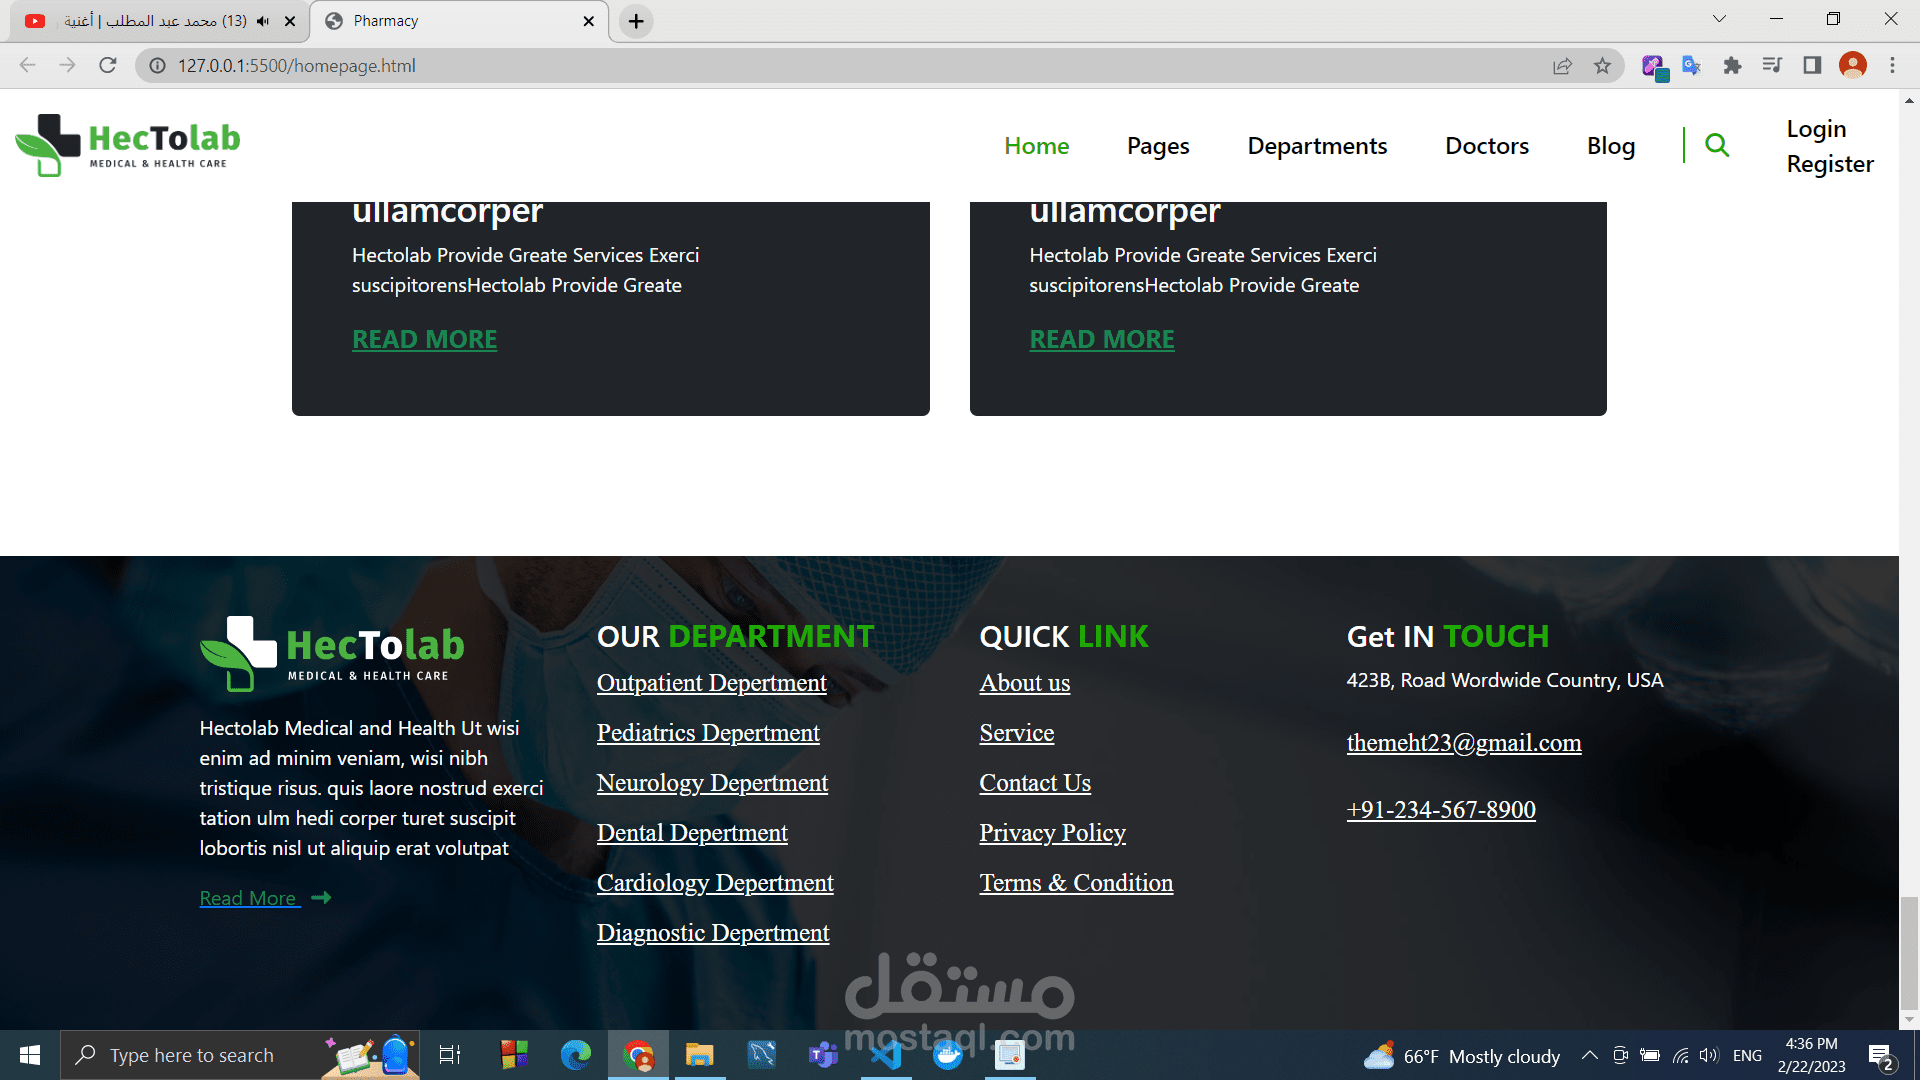Open Visual Studio Code from taskbar
The height and width of the screenshot is (1080, 1920).
coord(886,1055)
